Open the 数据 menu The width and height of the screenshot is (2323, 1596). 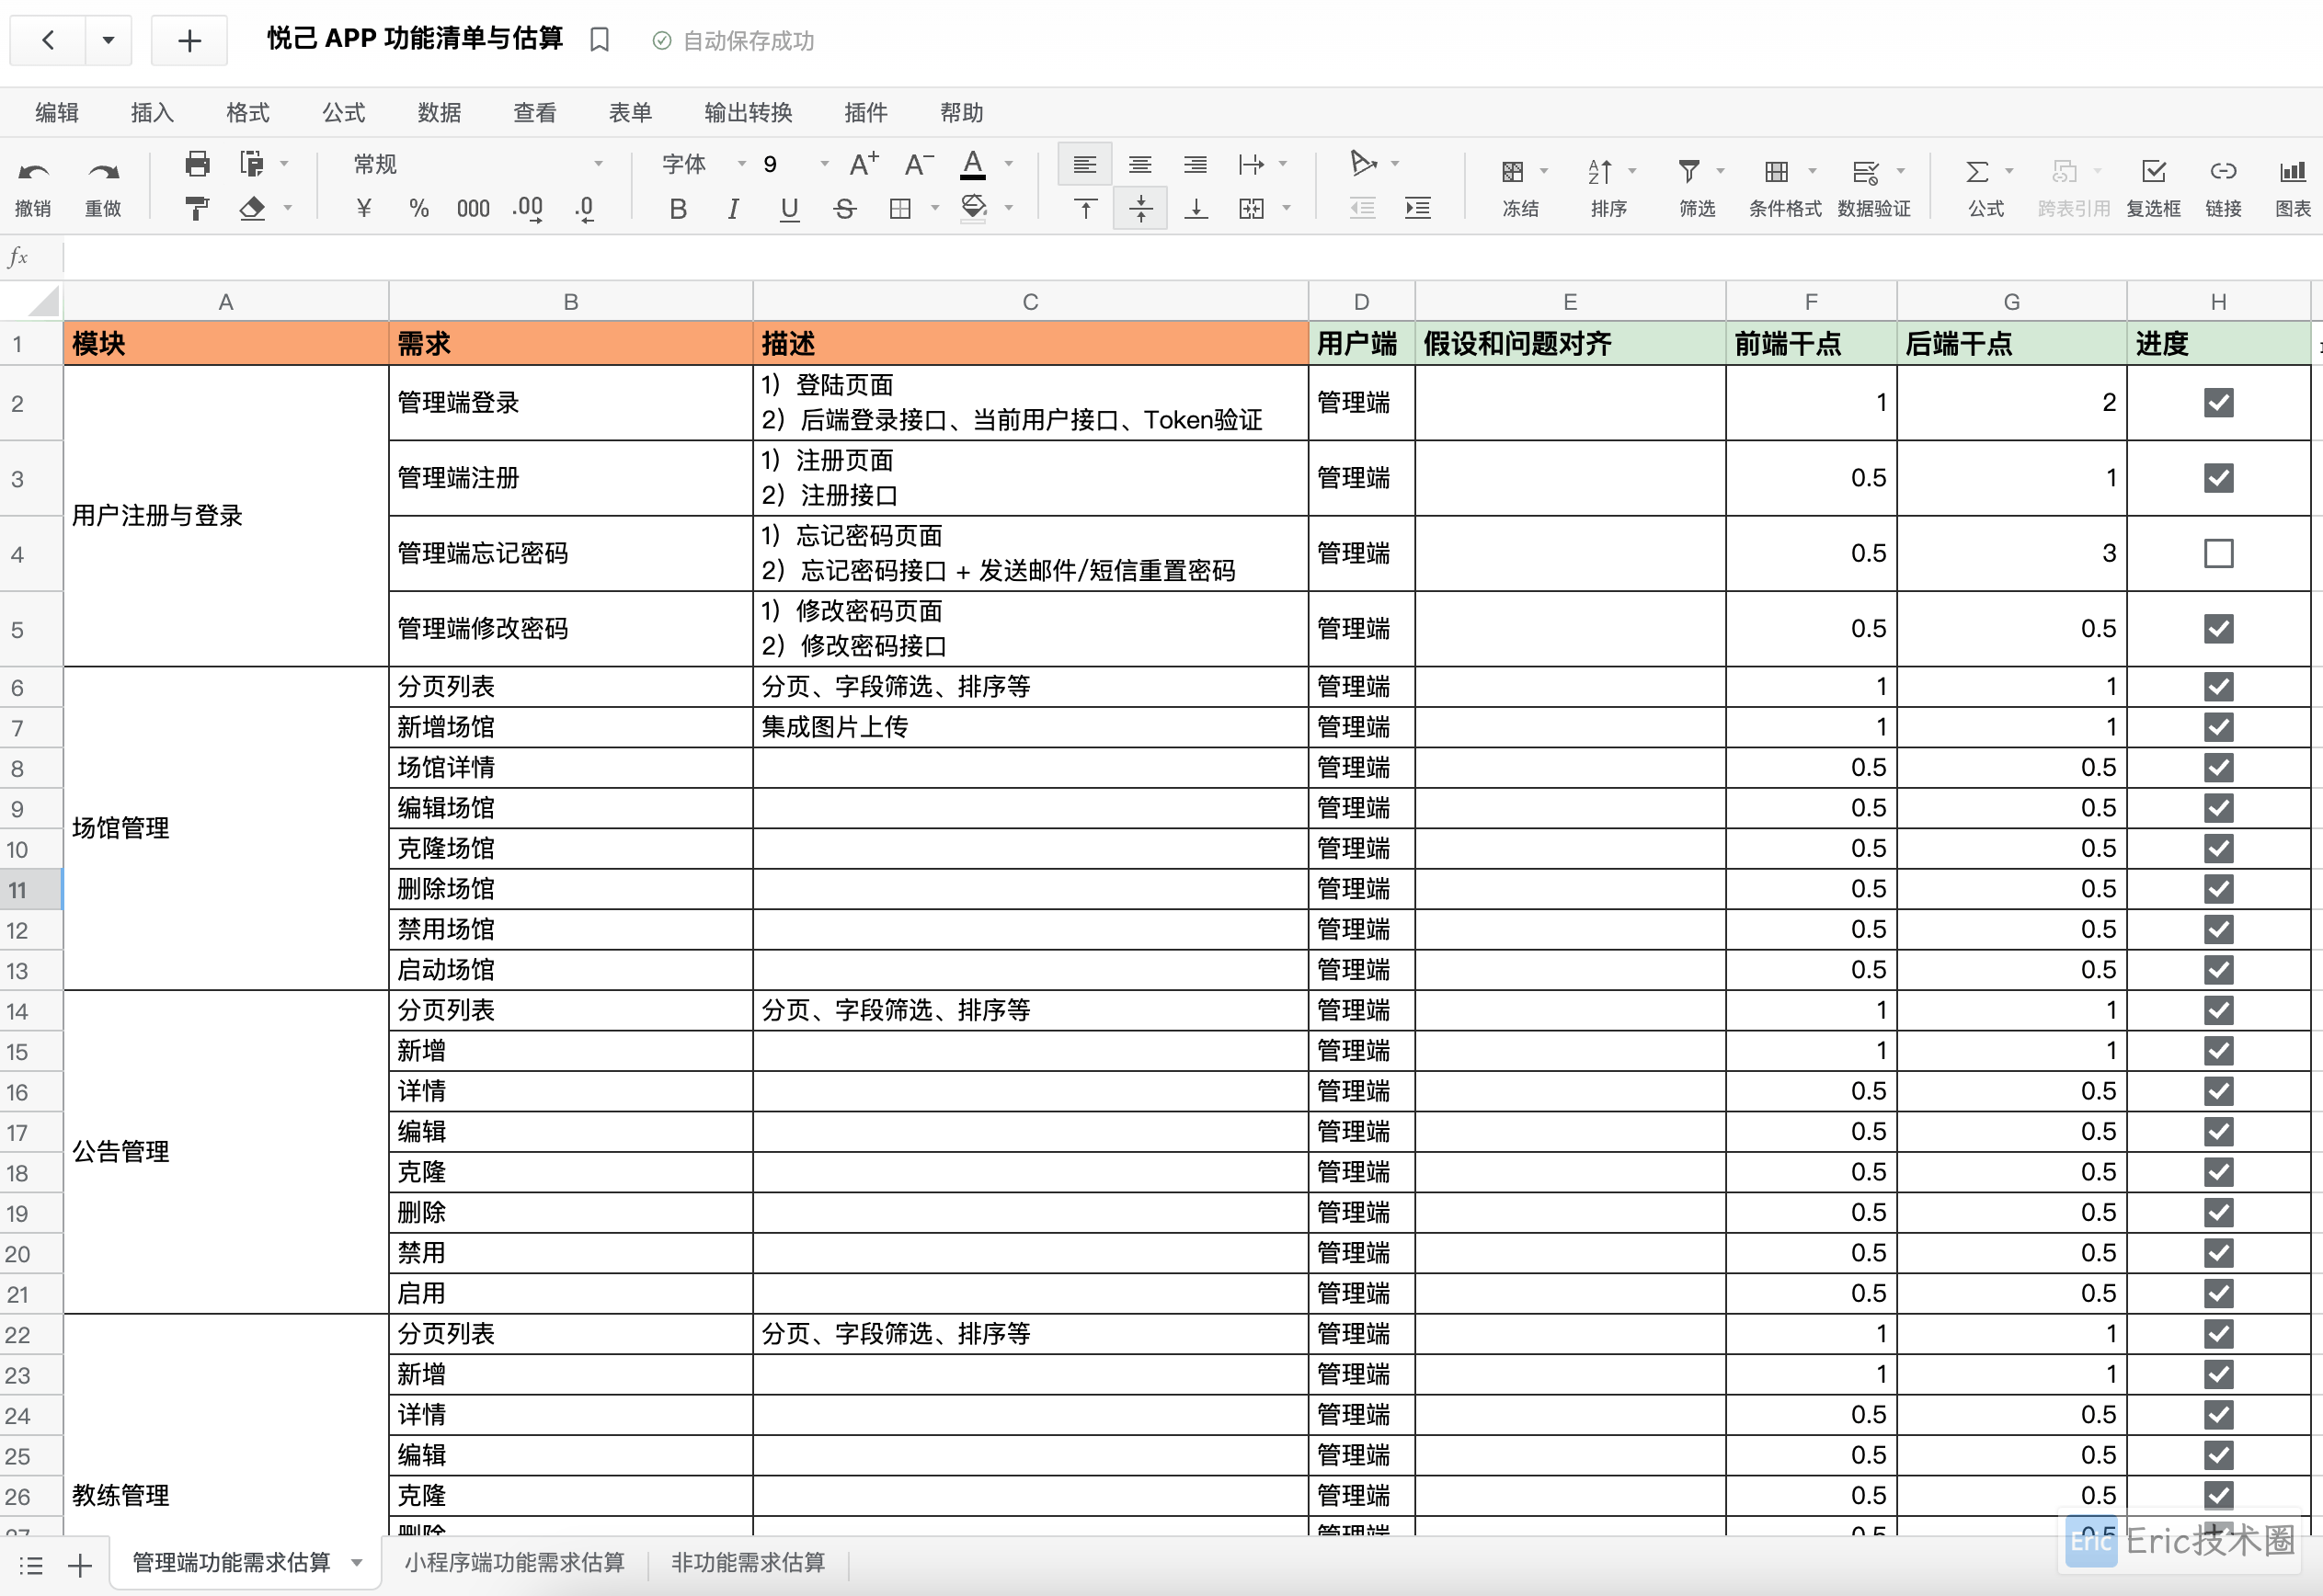[439, 112]
